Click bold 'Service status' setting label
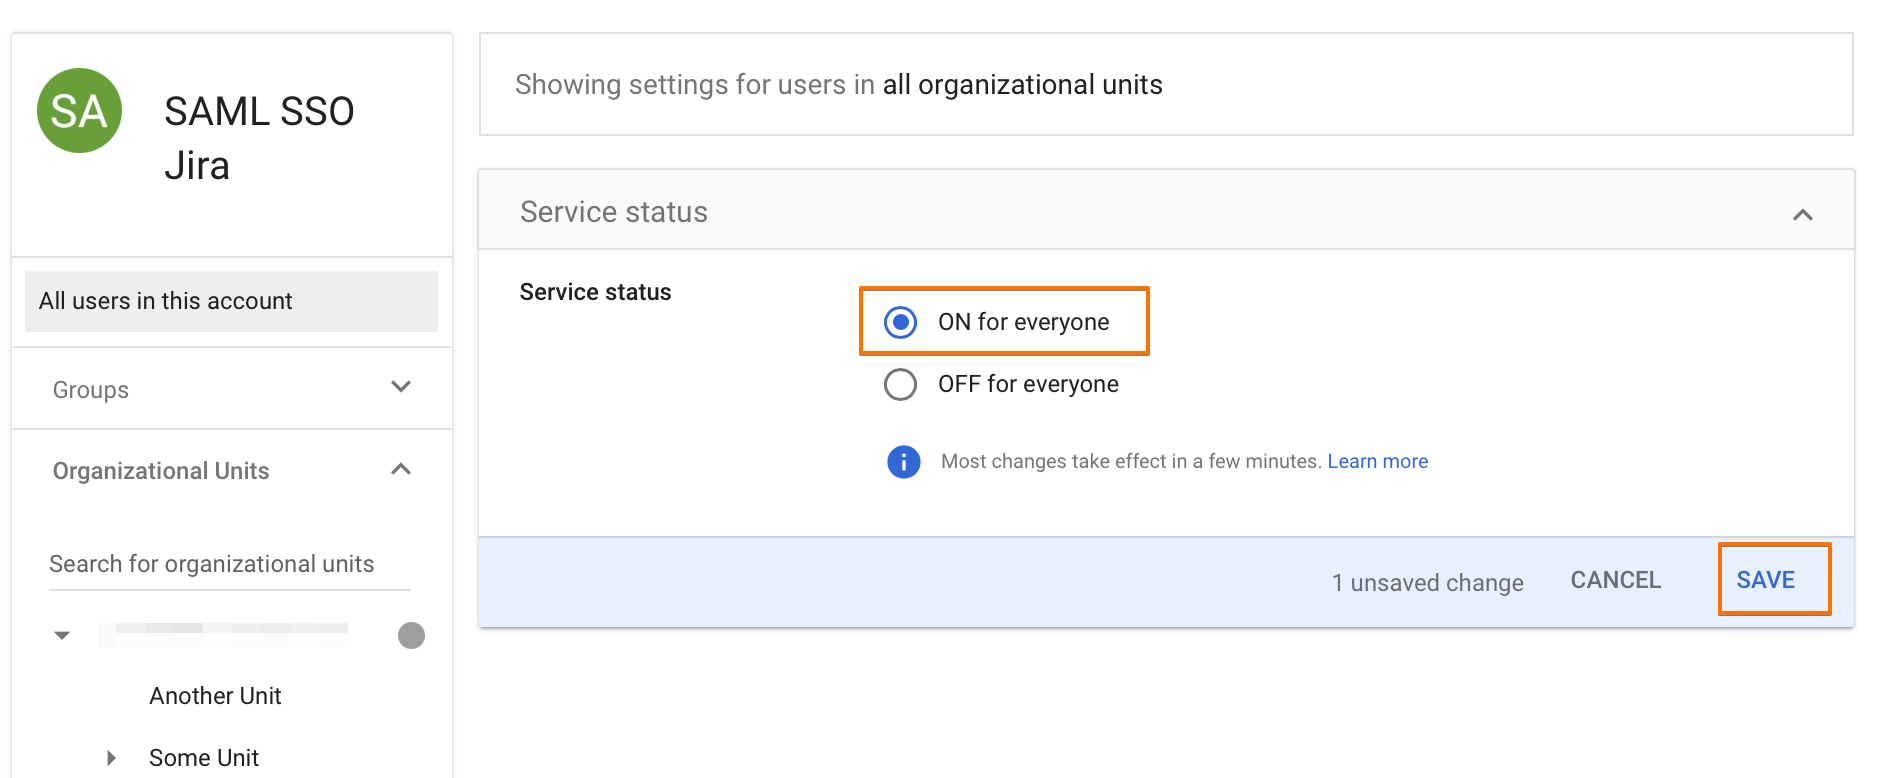Image resolution: width=1890 pixels, height=778 pixels. (x=595, y=292)
